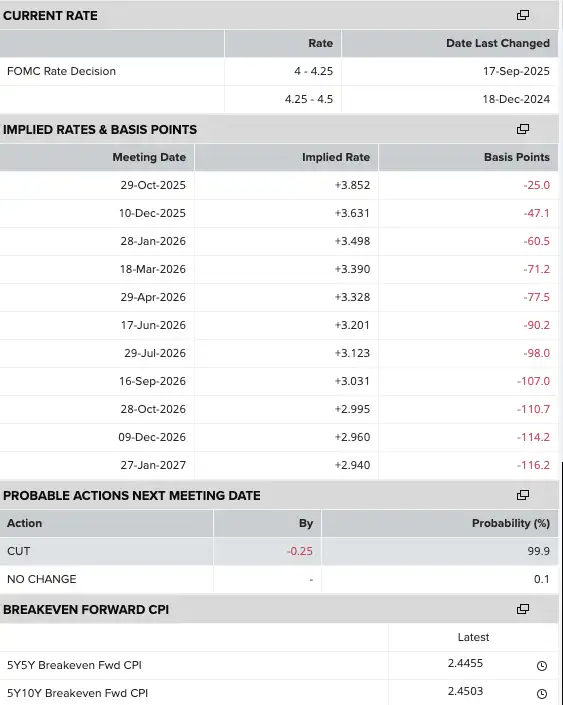
Task: Select the 29-Oct-2025 meeting row
Action: pos(279,185)
